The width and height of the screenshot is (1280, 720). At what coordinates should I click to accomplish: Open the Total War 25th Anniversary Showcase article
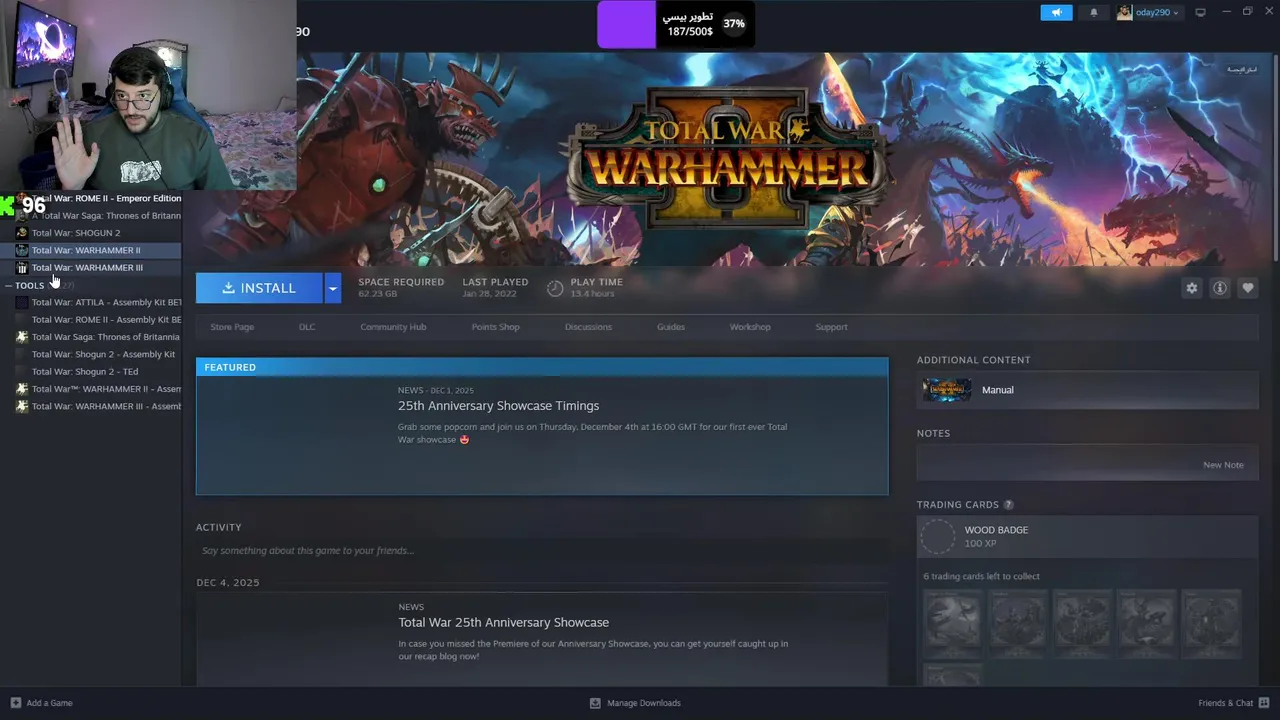point(503,622)
